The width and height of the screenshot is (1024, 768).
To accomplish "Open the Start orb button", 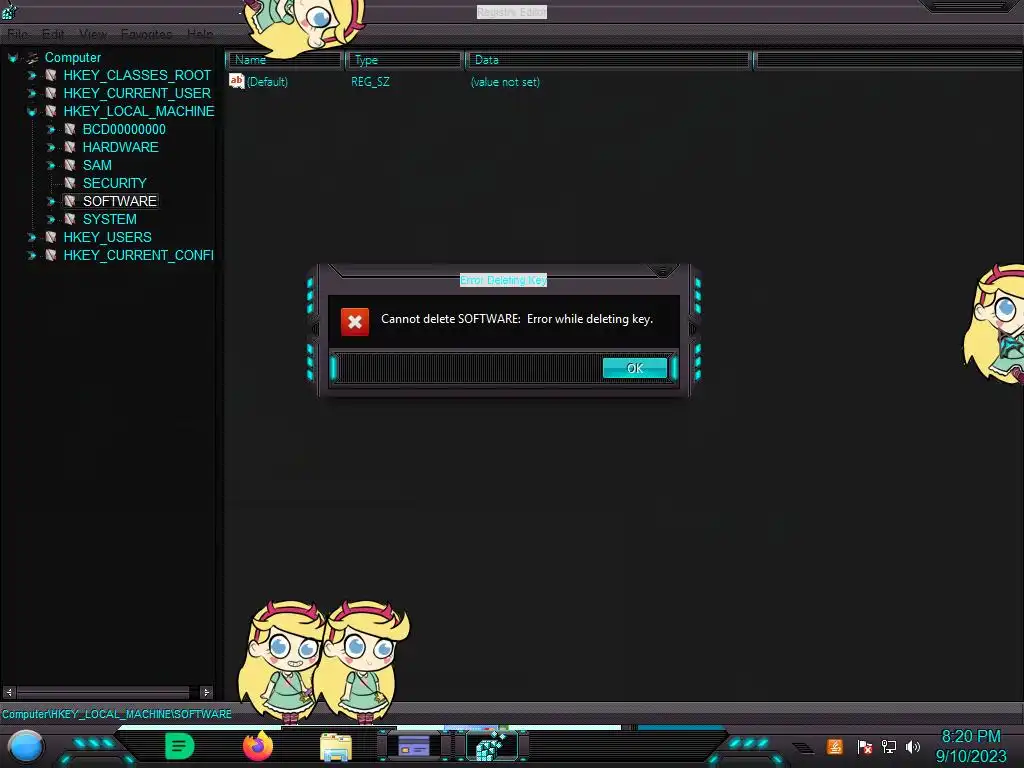I will (26, 747).
